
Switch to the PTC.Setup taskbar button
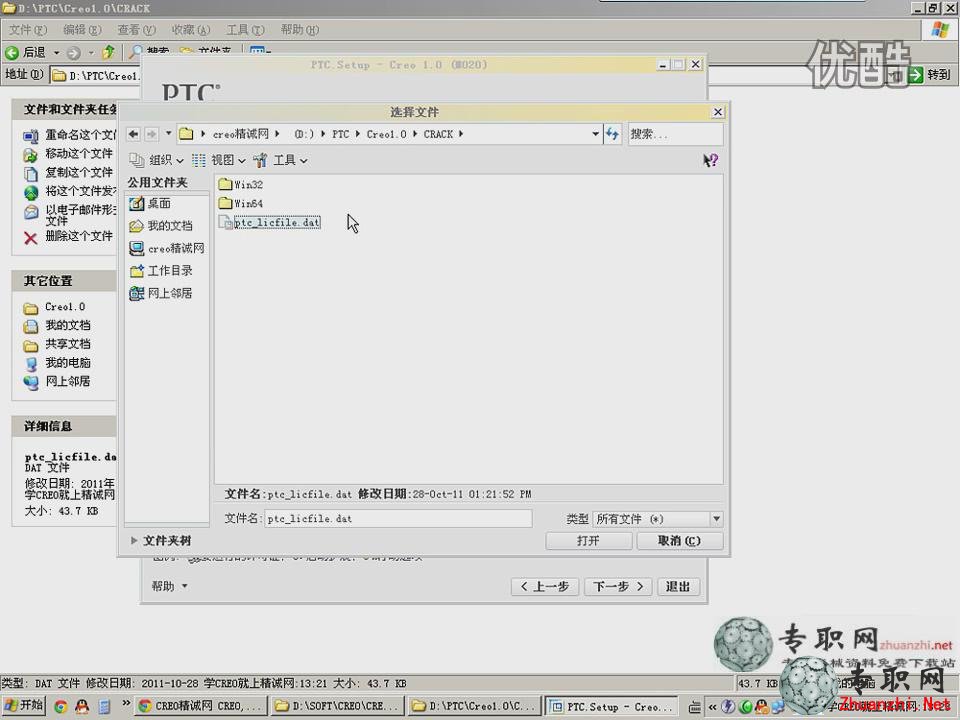click(612, 707)
